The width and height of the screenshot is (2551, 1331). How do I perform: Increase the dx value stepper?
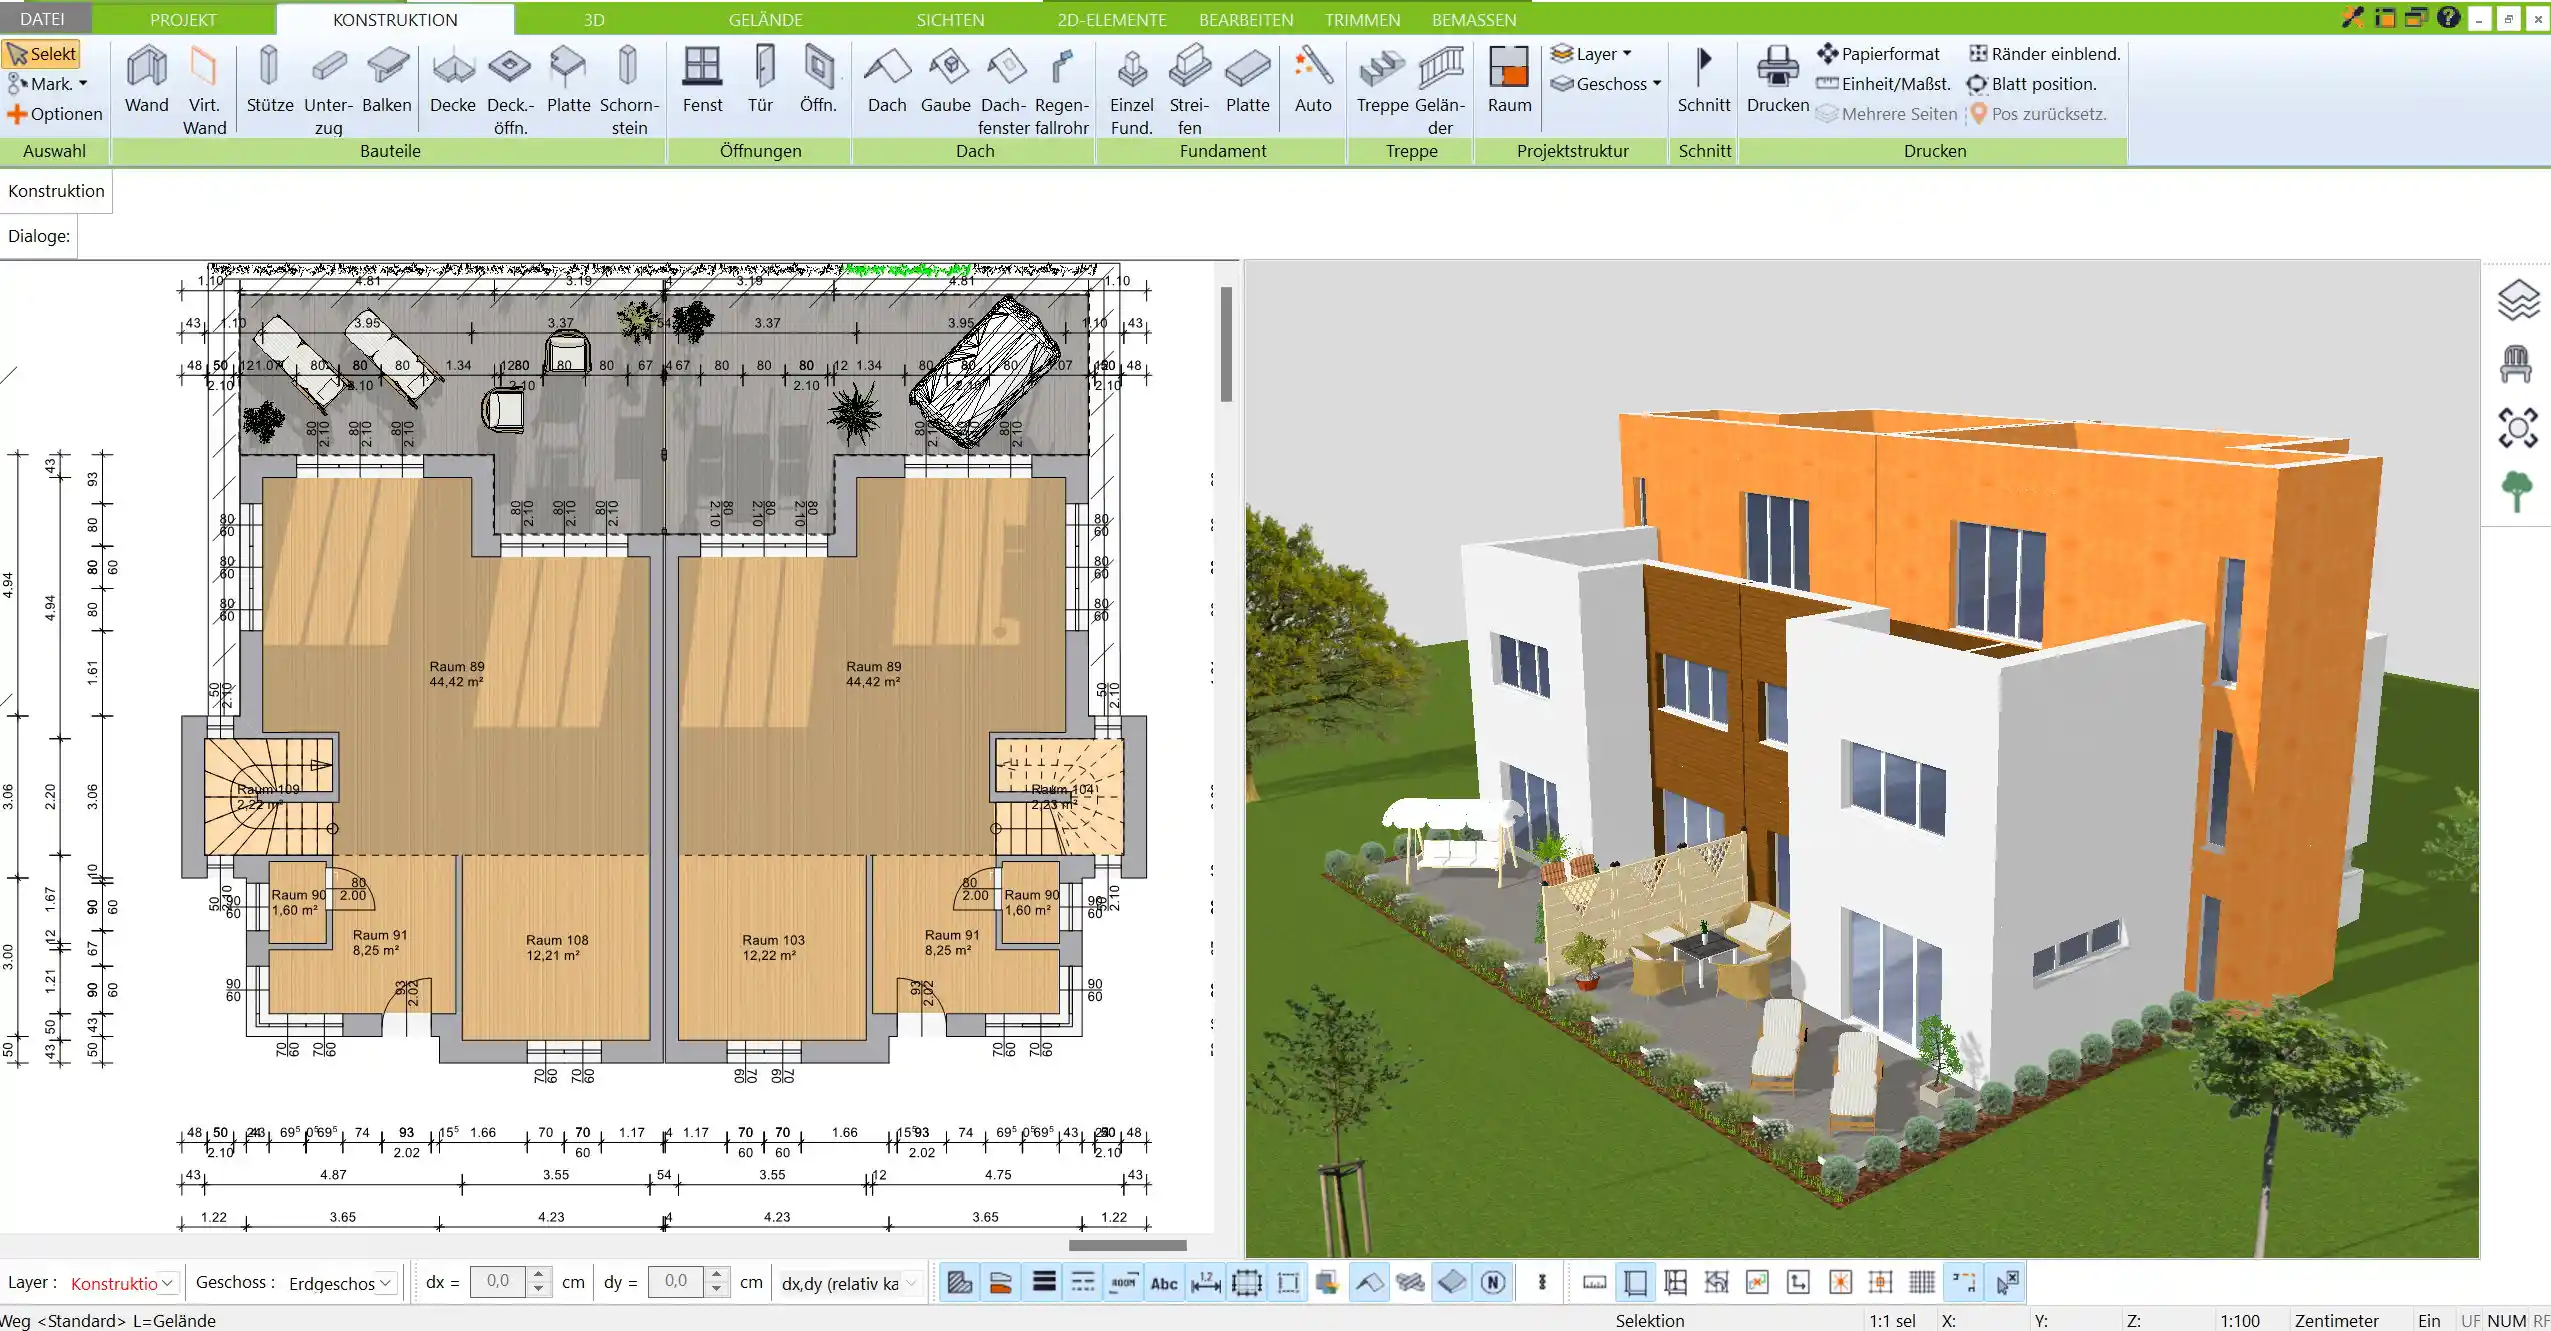click(539, 1274)
